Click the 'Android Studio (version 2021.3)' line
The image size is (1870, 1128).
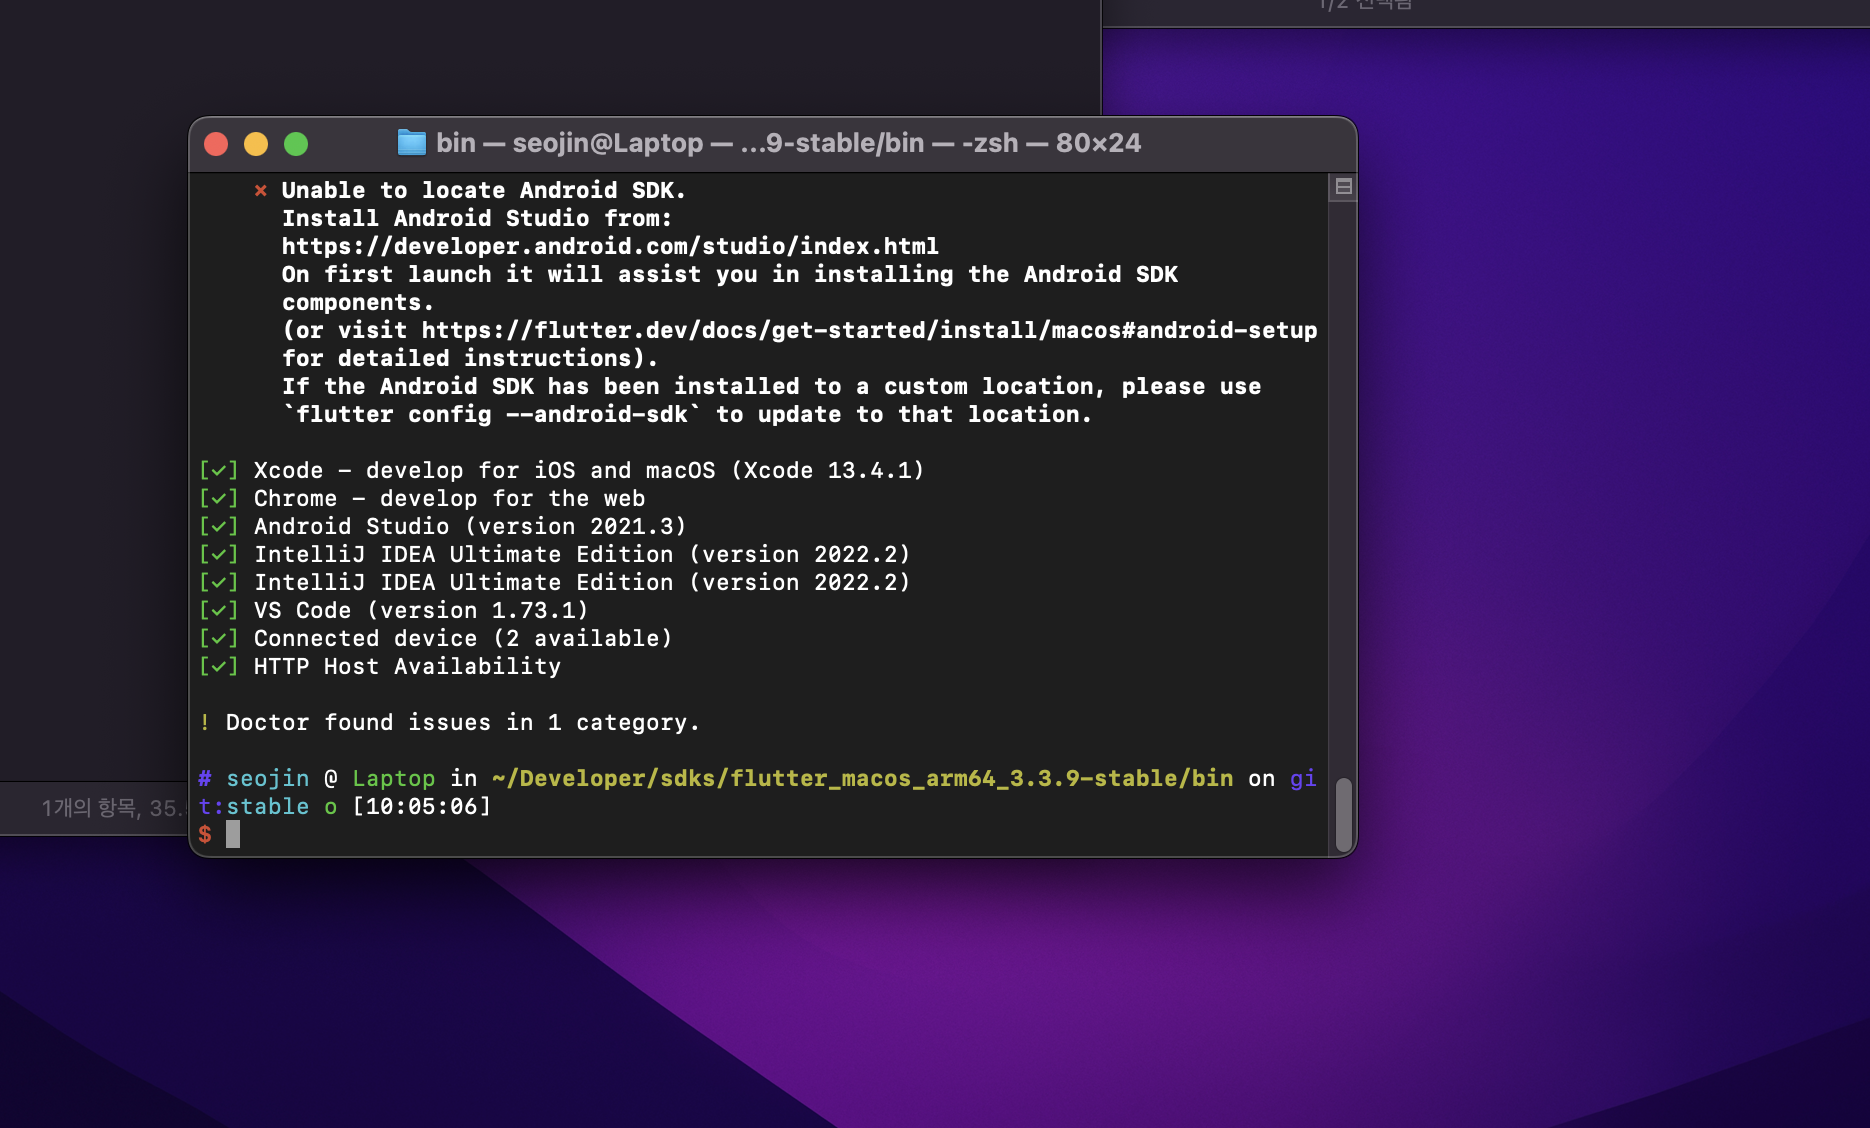(x=470, y=526)
